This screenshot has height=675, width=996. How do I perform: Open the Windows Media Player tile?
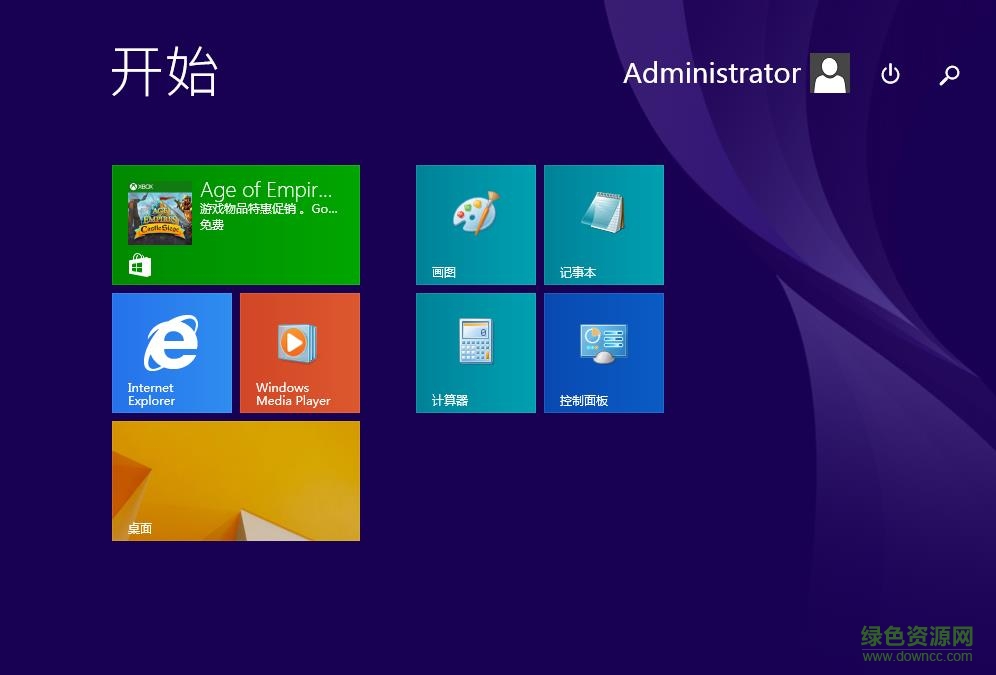pos(299,352)
